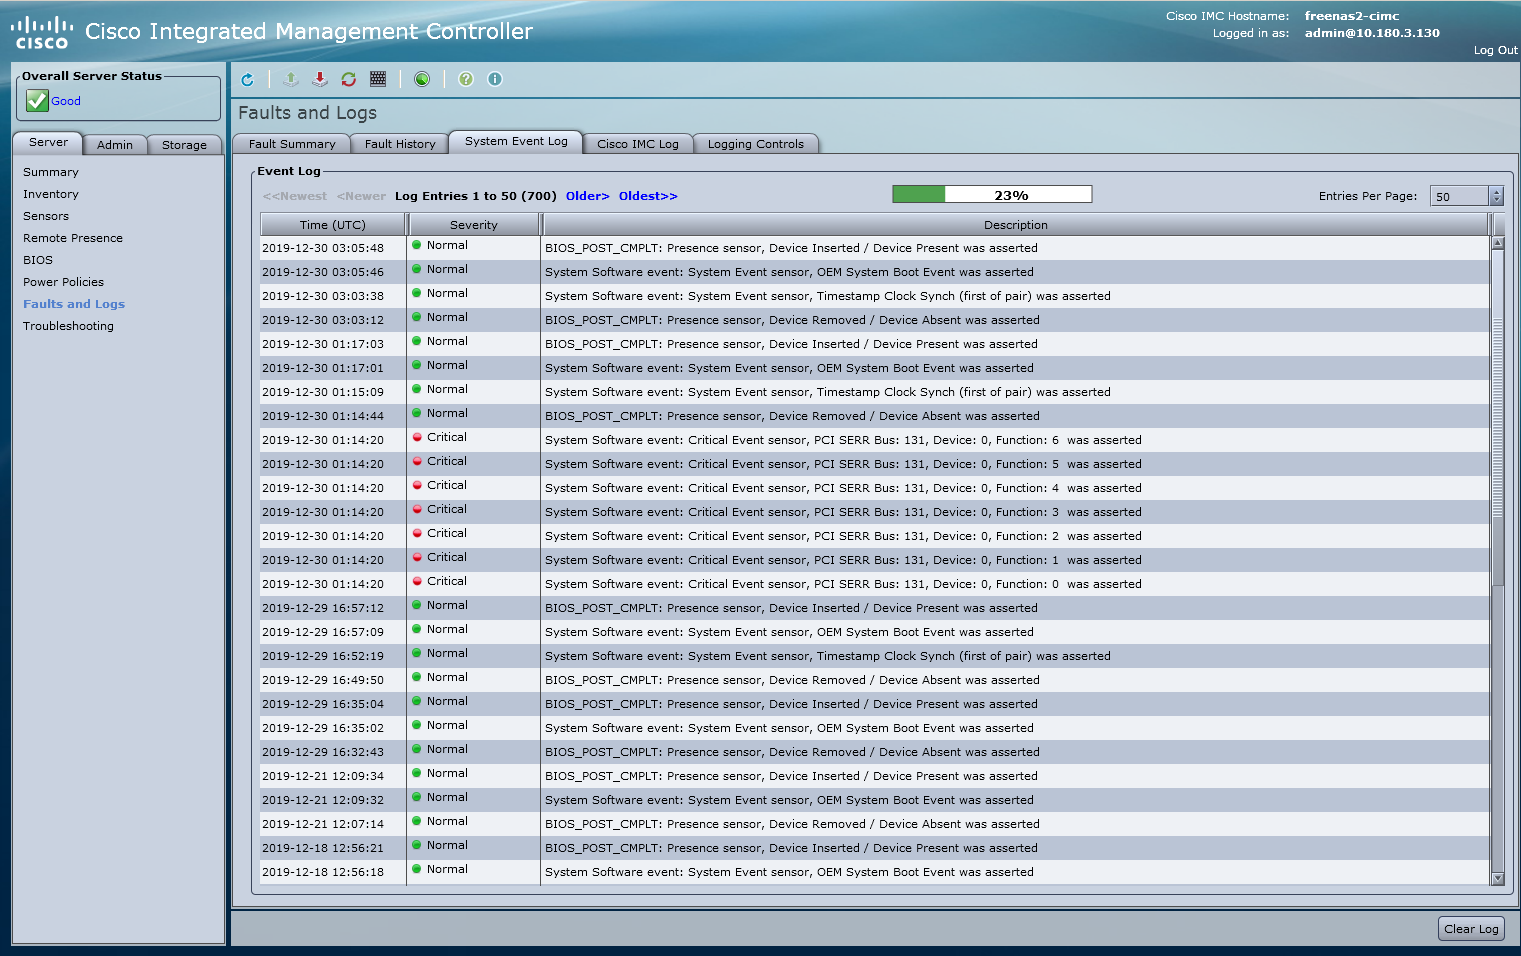1521x956 pixels.
Task: Open Inventory in the sidebar
Action: coord(51,194)
